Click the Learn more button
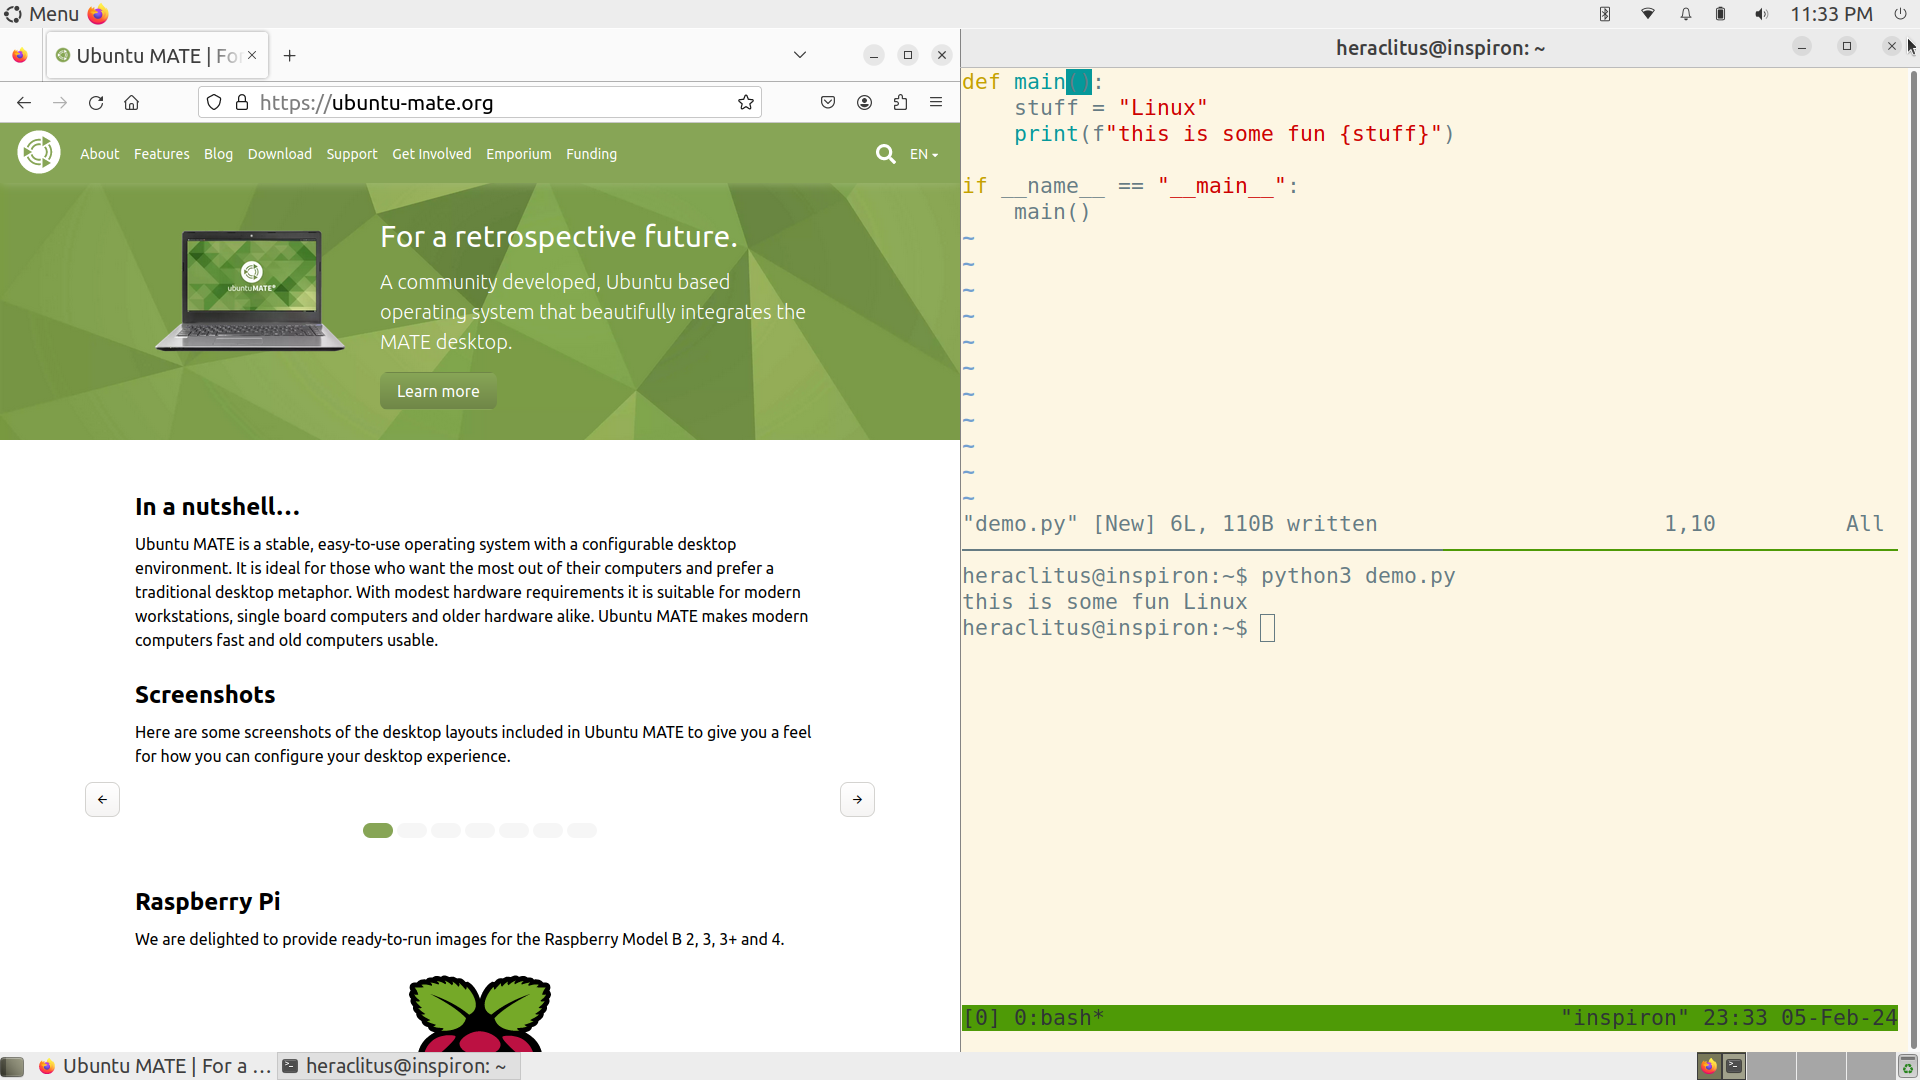This screenshot has width=1920, height=1080. tap(438, 391)
